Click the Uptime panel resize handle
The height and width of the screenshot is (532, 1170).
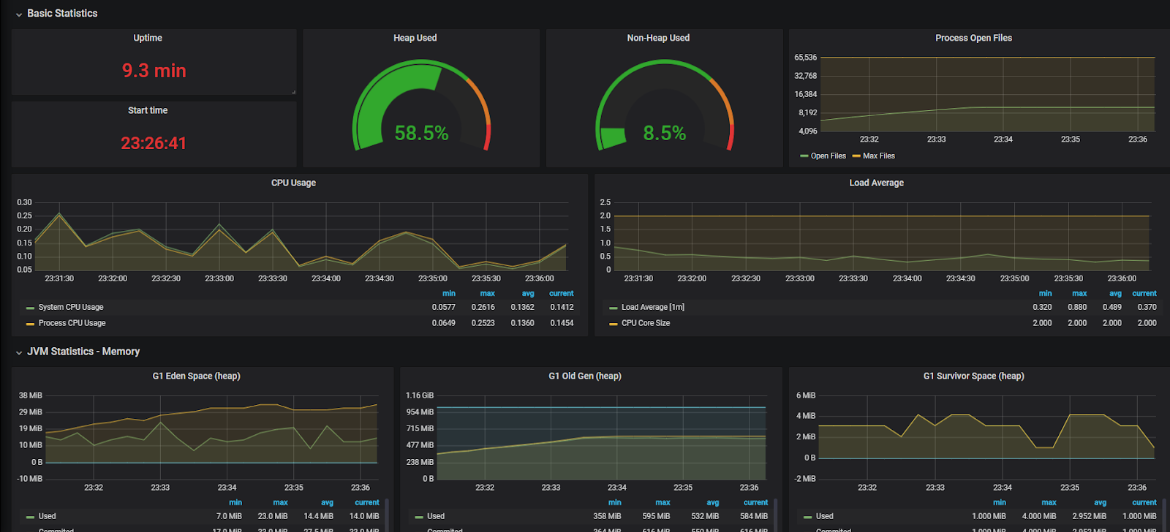coord(293,92)
